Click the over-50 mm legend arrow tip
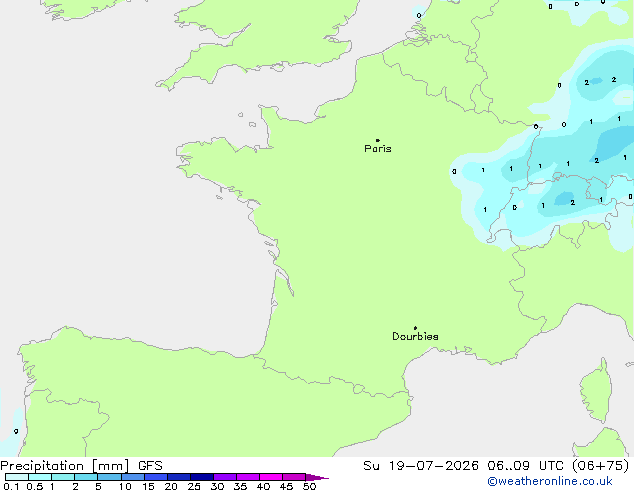 coord(317,477)
